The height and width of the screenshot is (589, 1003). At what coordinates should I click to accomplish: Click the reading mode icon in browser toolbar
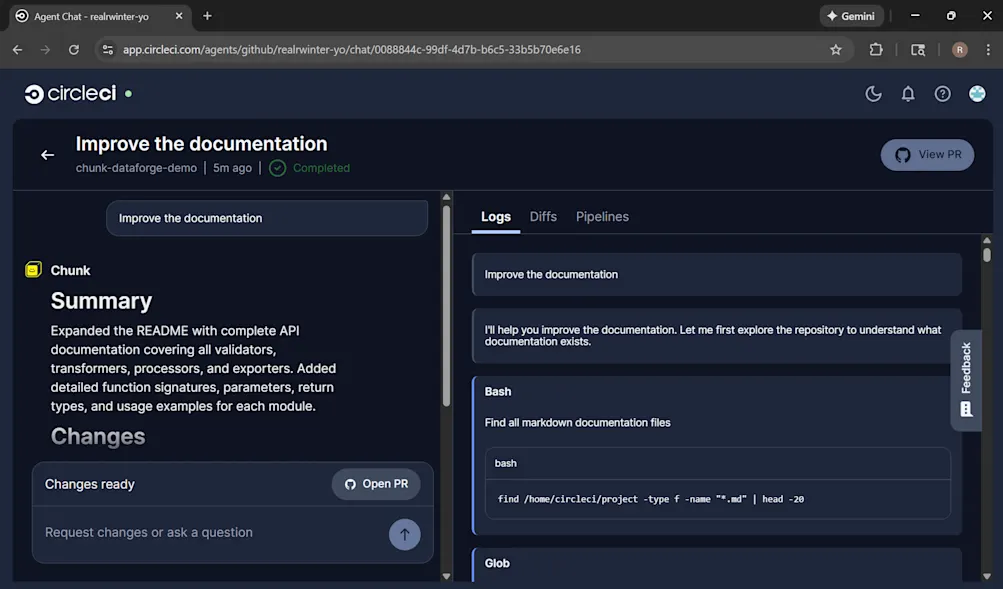(918, 50)
